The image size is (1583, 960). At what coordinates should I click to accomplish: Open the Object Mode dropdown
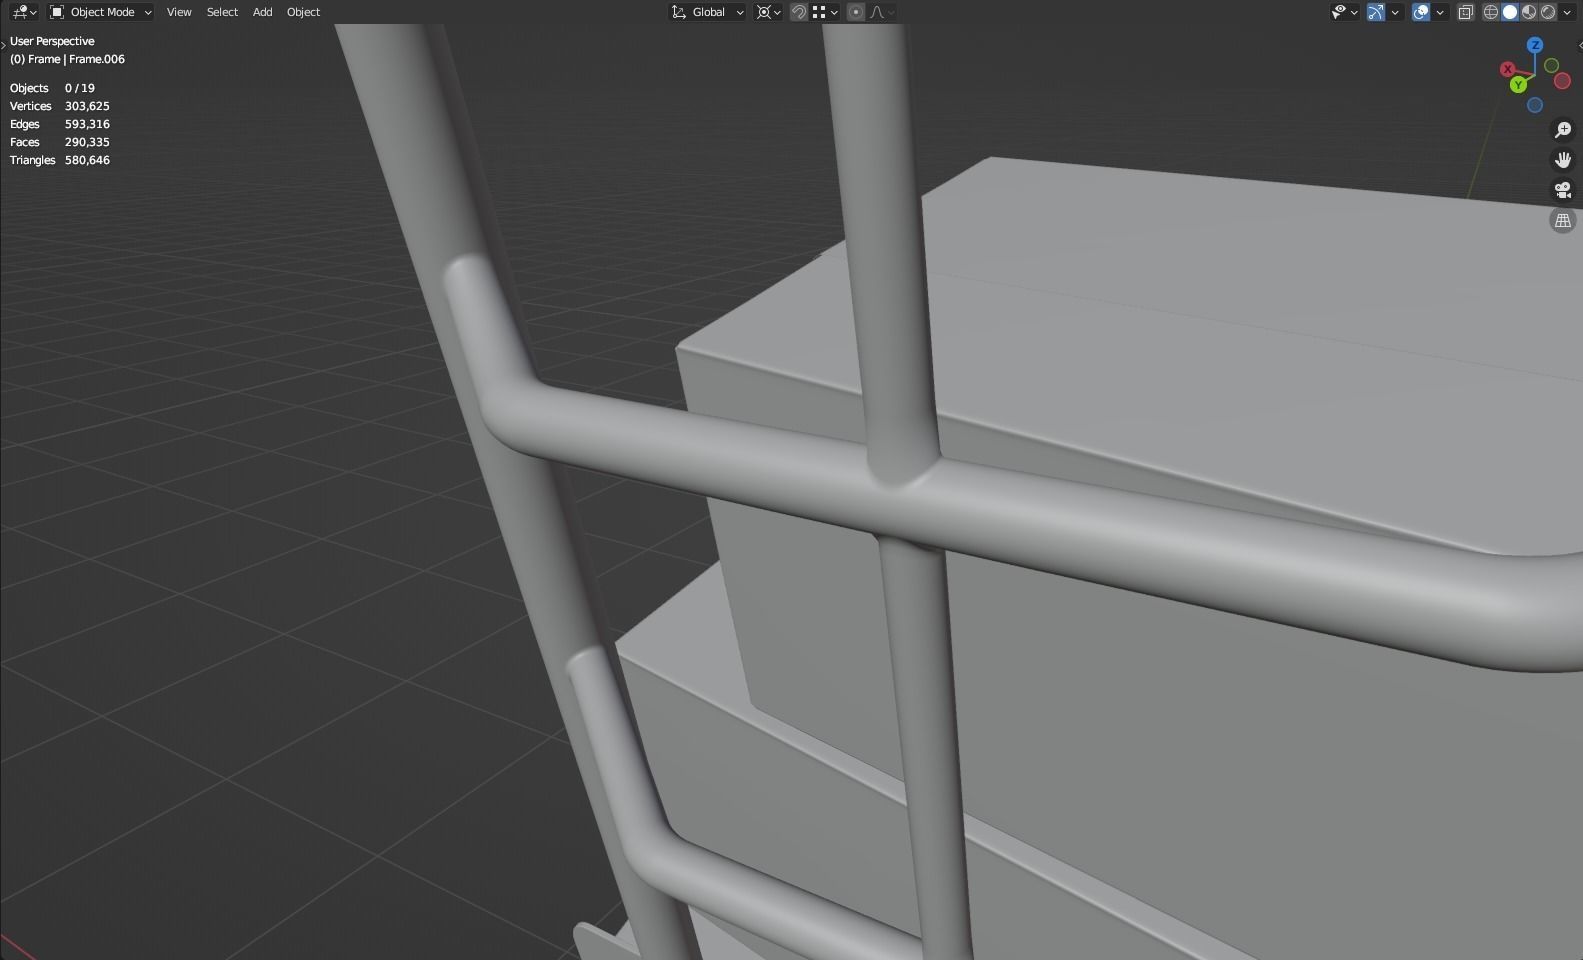100,12
